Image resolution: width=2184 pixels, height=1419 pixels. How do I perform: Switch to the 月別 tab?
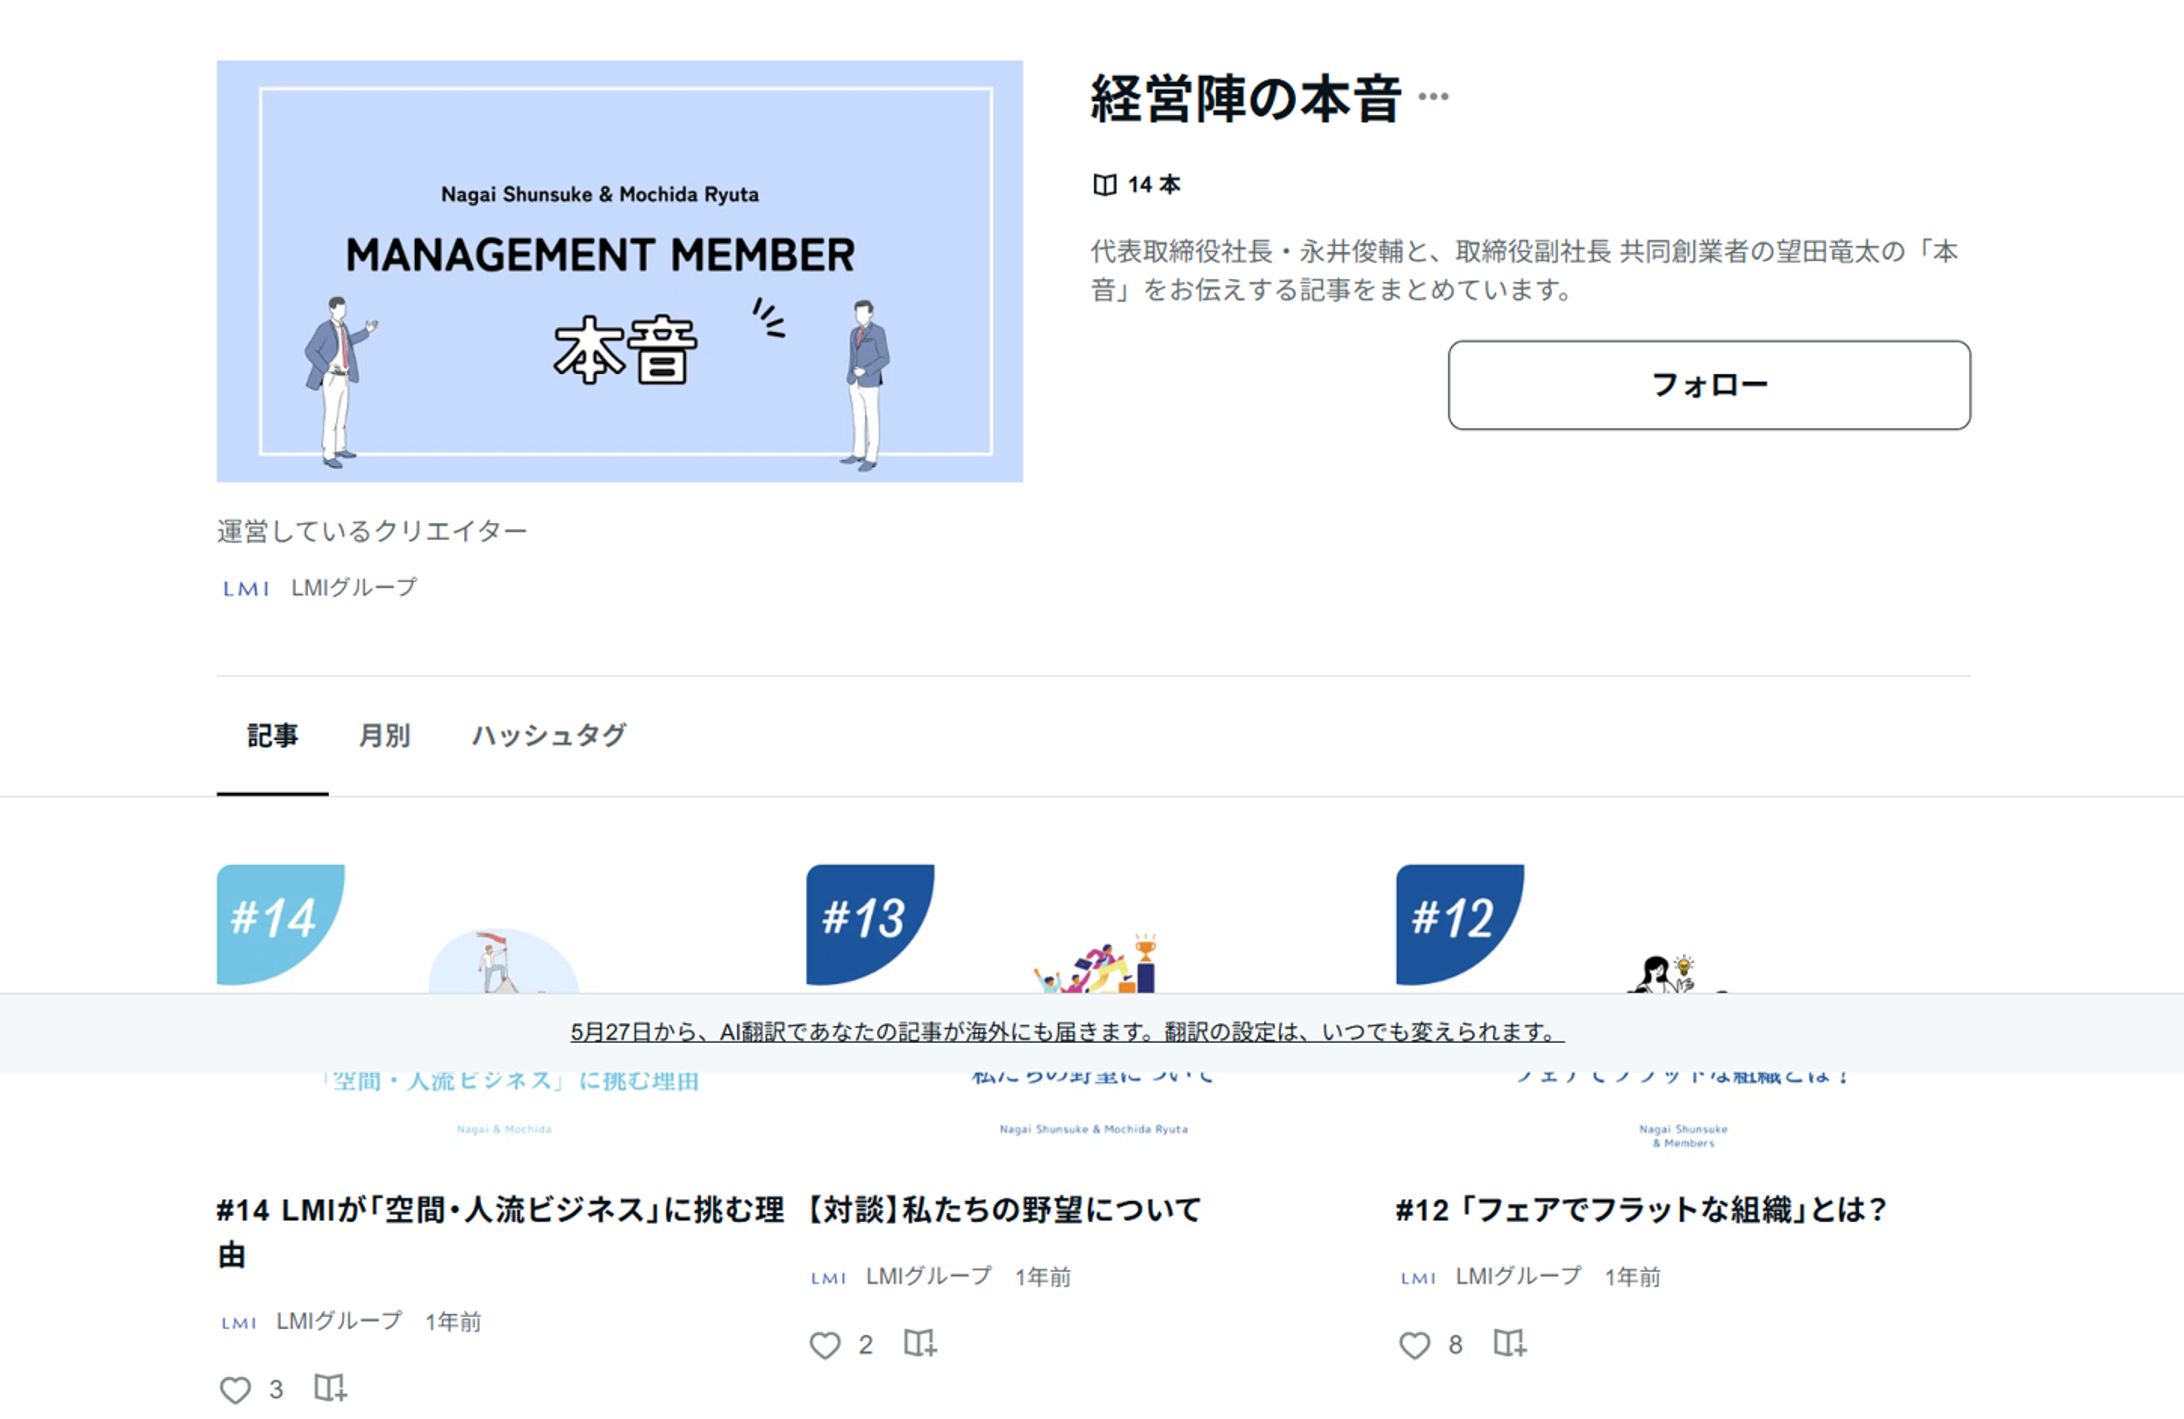[384, 736]
